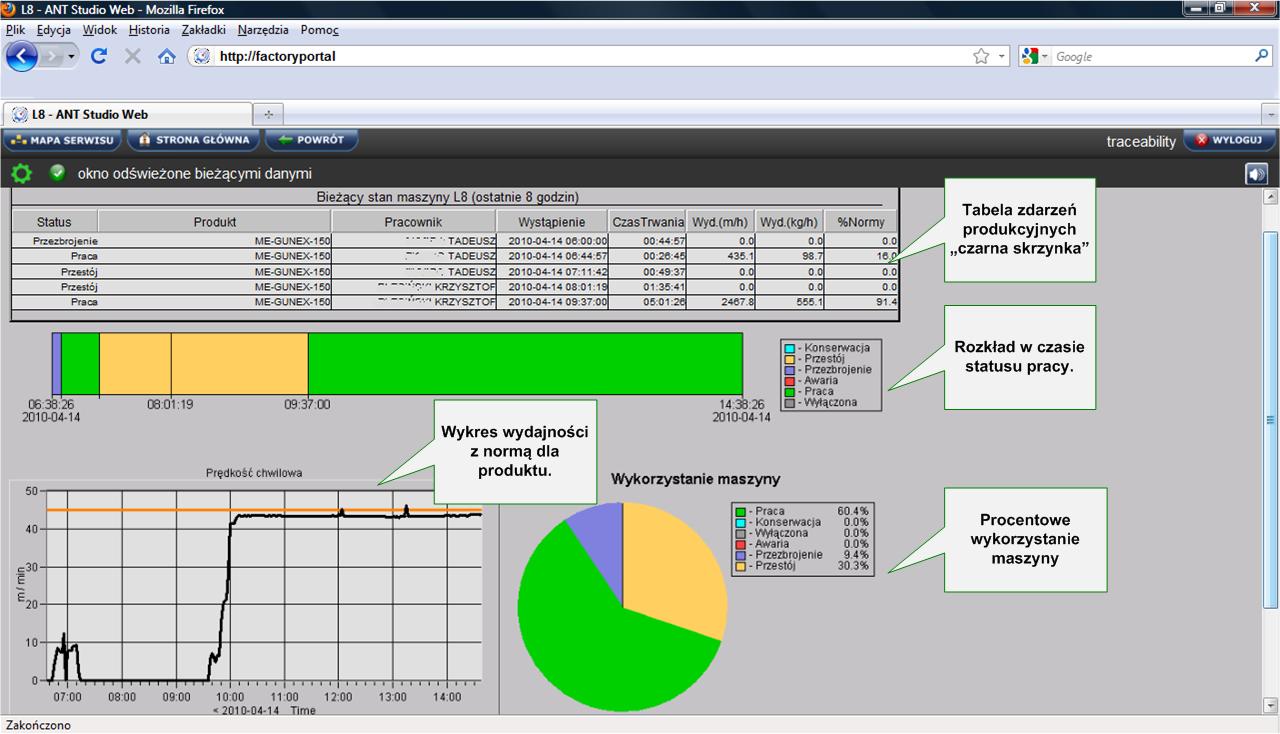Open the MAPA SERWISU button
Viewport: 1280px width, 734px height.
[62, 140]
